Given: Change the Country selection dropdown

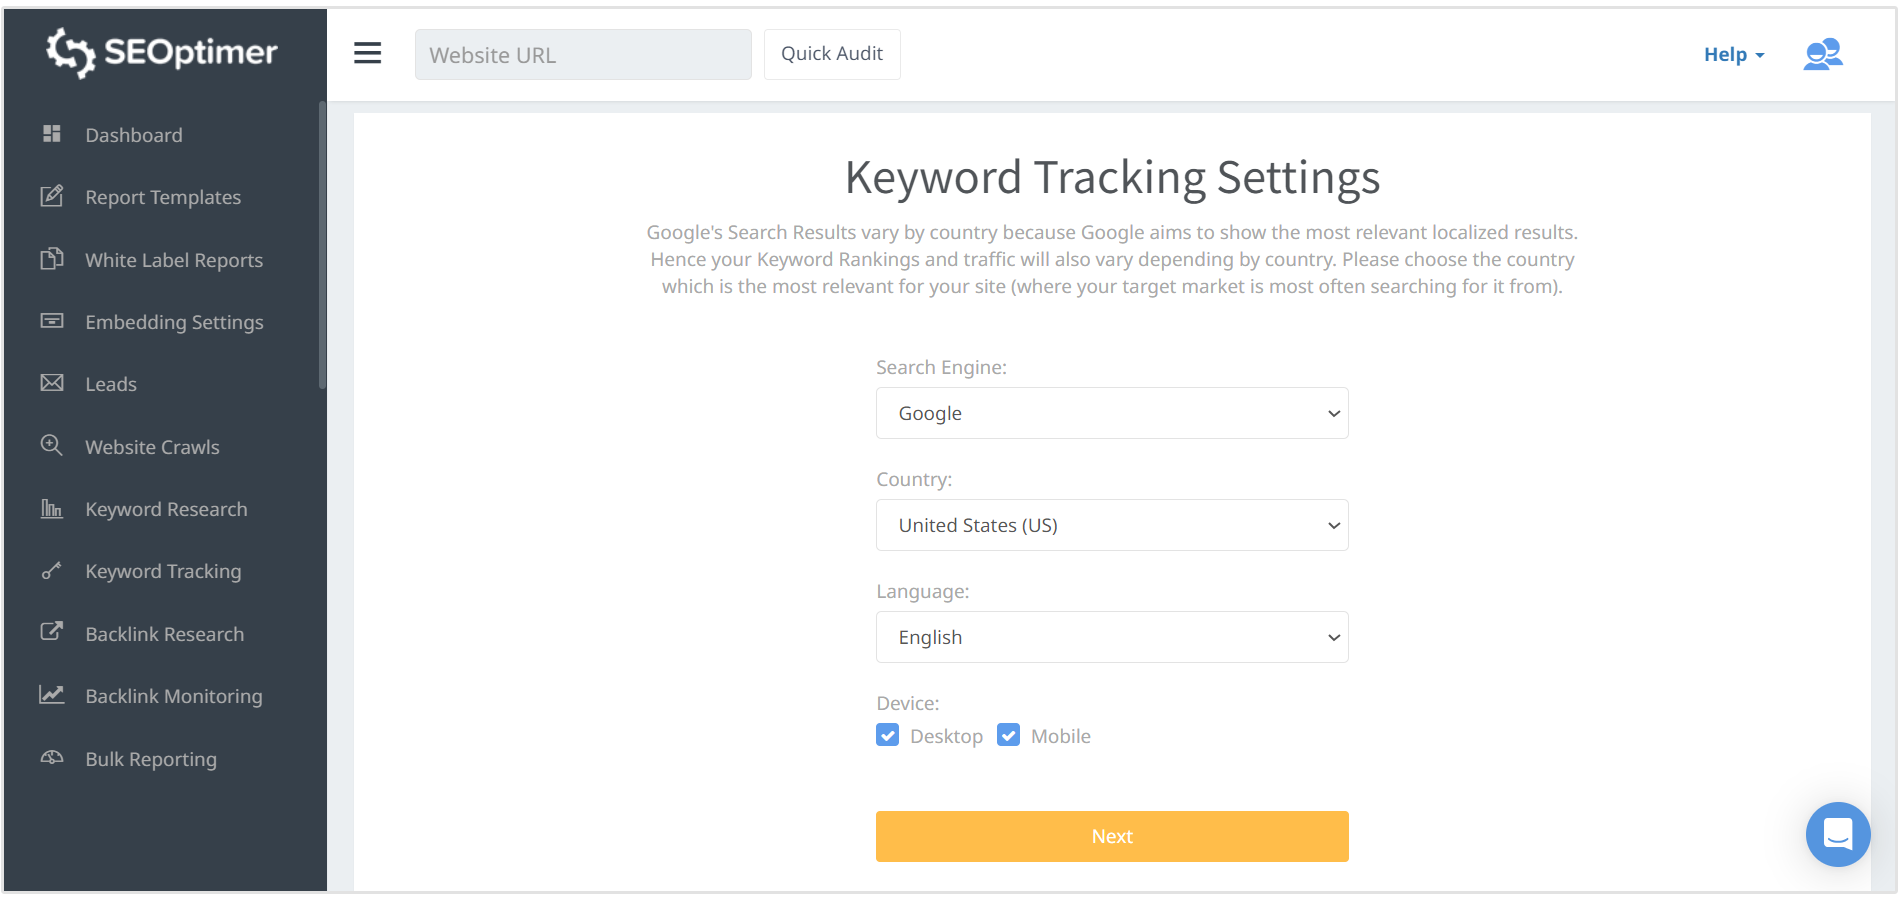Looking at the screenshot, I should point(1111,524).
